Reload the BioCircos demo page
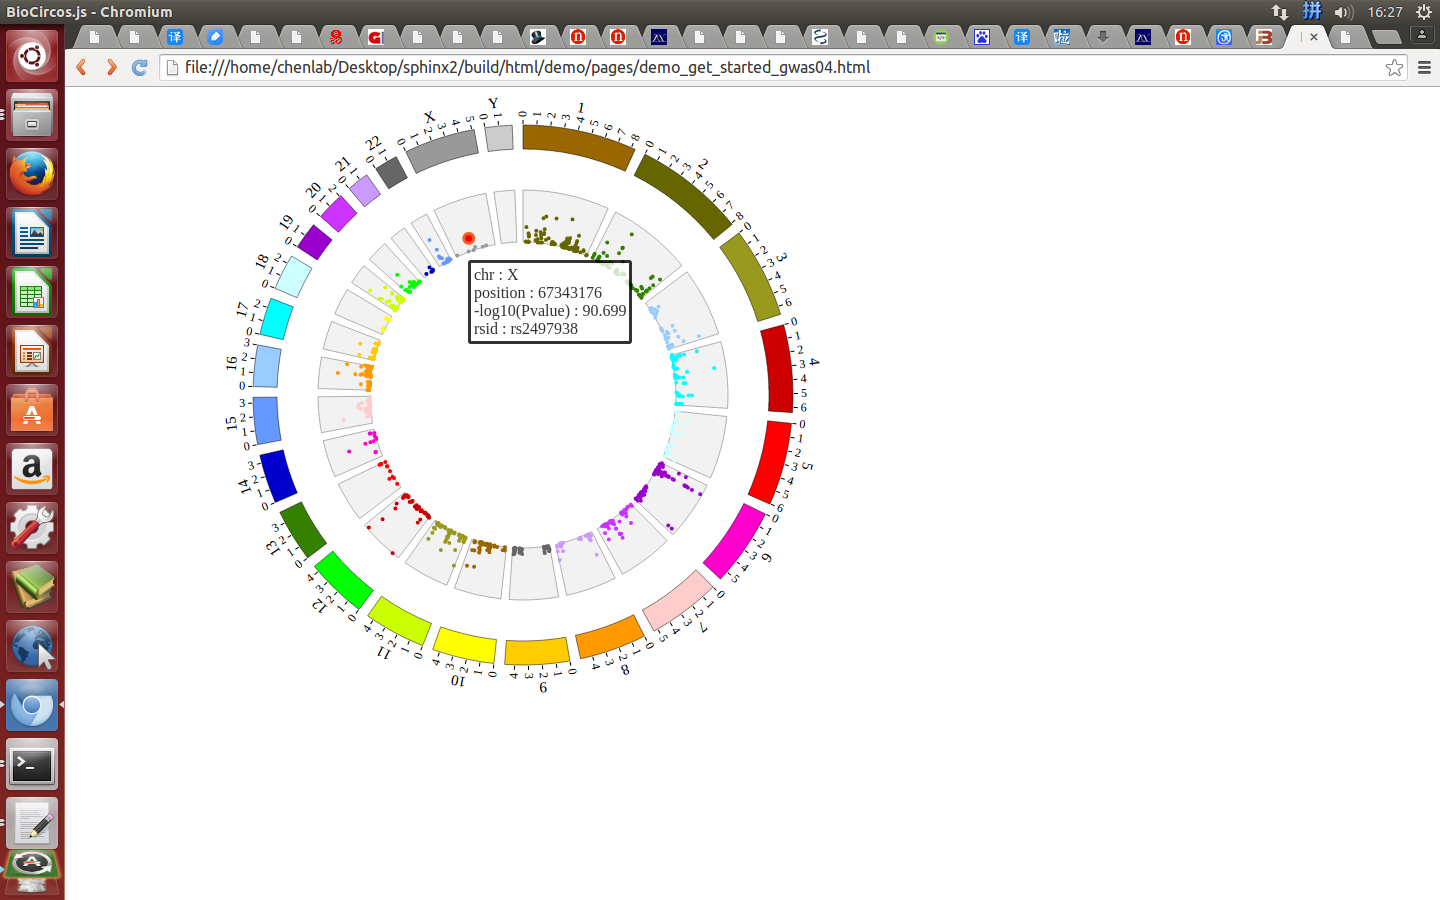This screenshot has width=1440, height=900. click(x=140, y=67)
